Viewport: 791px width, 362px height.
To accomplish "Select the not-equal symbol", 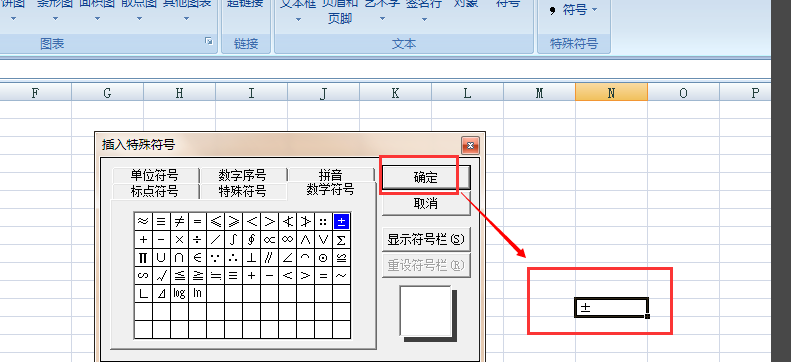I will click(179, 221).
